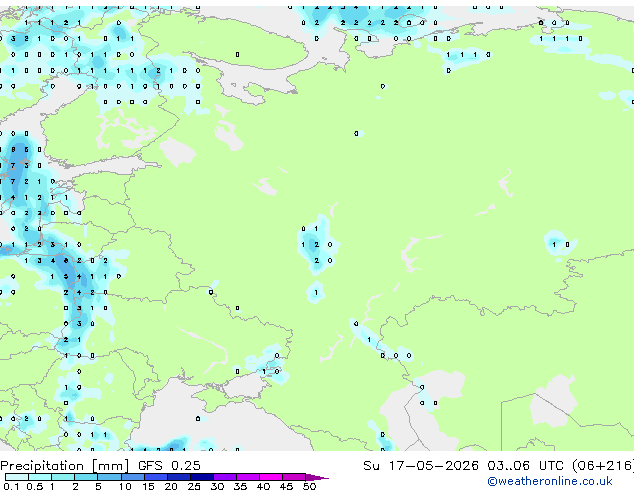Image resolution: width=634 pixels, height=490 pixels.
Task: Click the 'GFS 0.25' model label
Action: [x=169, y=466]
